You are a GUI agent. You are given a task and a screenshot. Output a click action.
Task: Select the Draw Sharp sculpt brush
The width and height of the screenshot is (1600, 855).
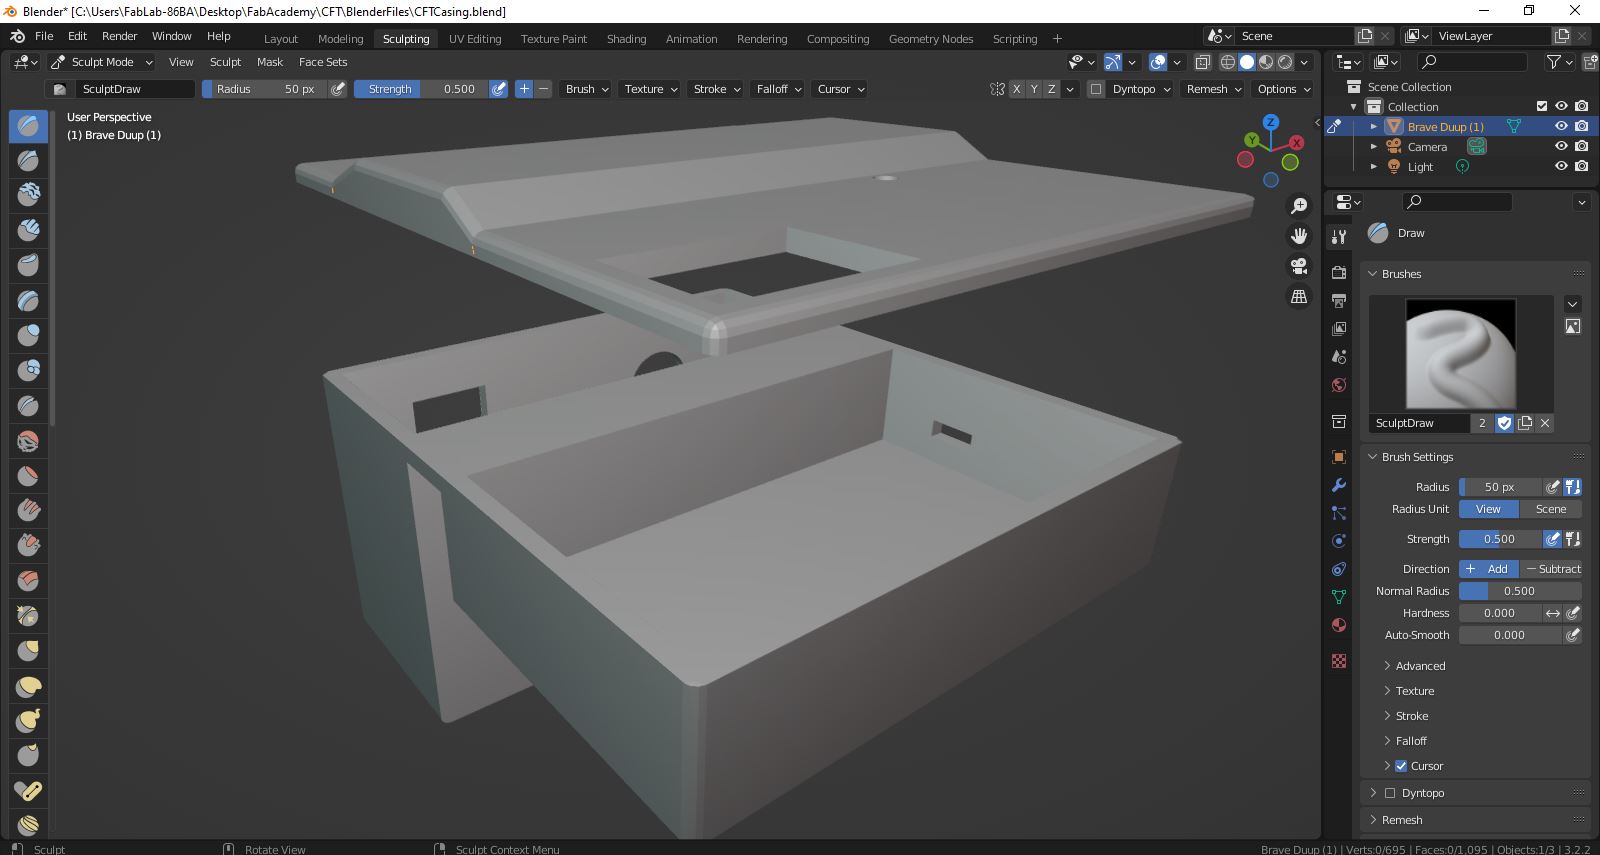pyautogui.click(x=28, y=160)
